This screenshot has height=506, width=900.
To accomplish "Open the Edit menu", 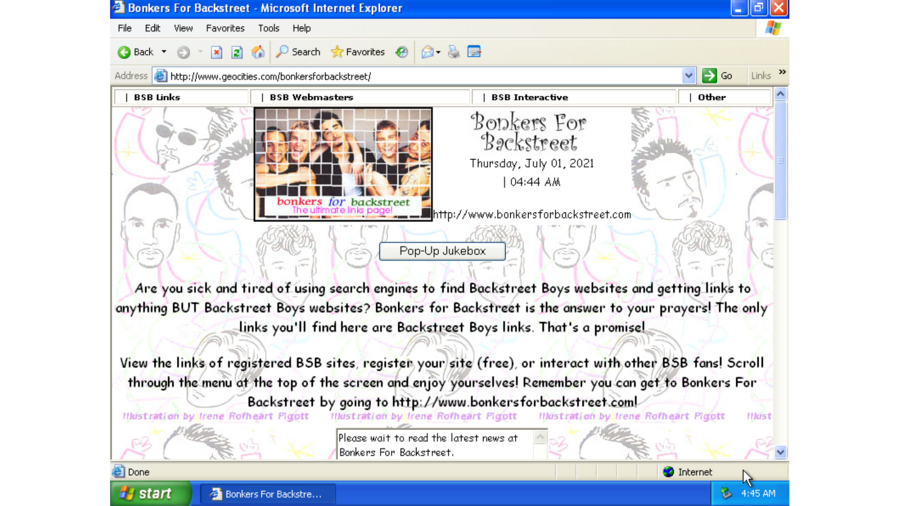I will (152, 28).
